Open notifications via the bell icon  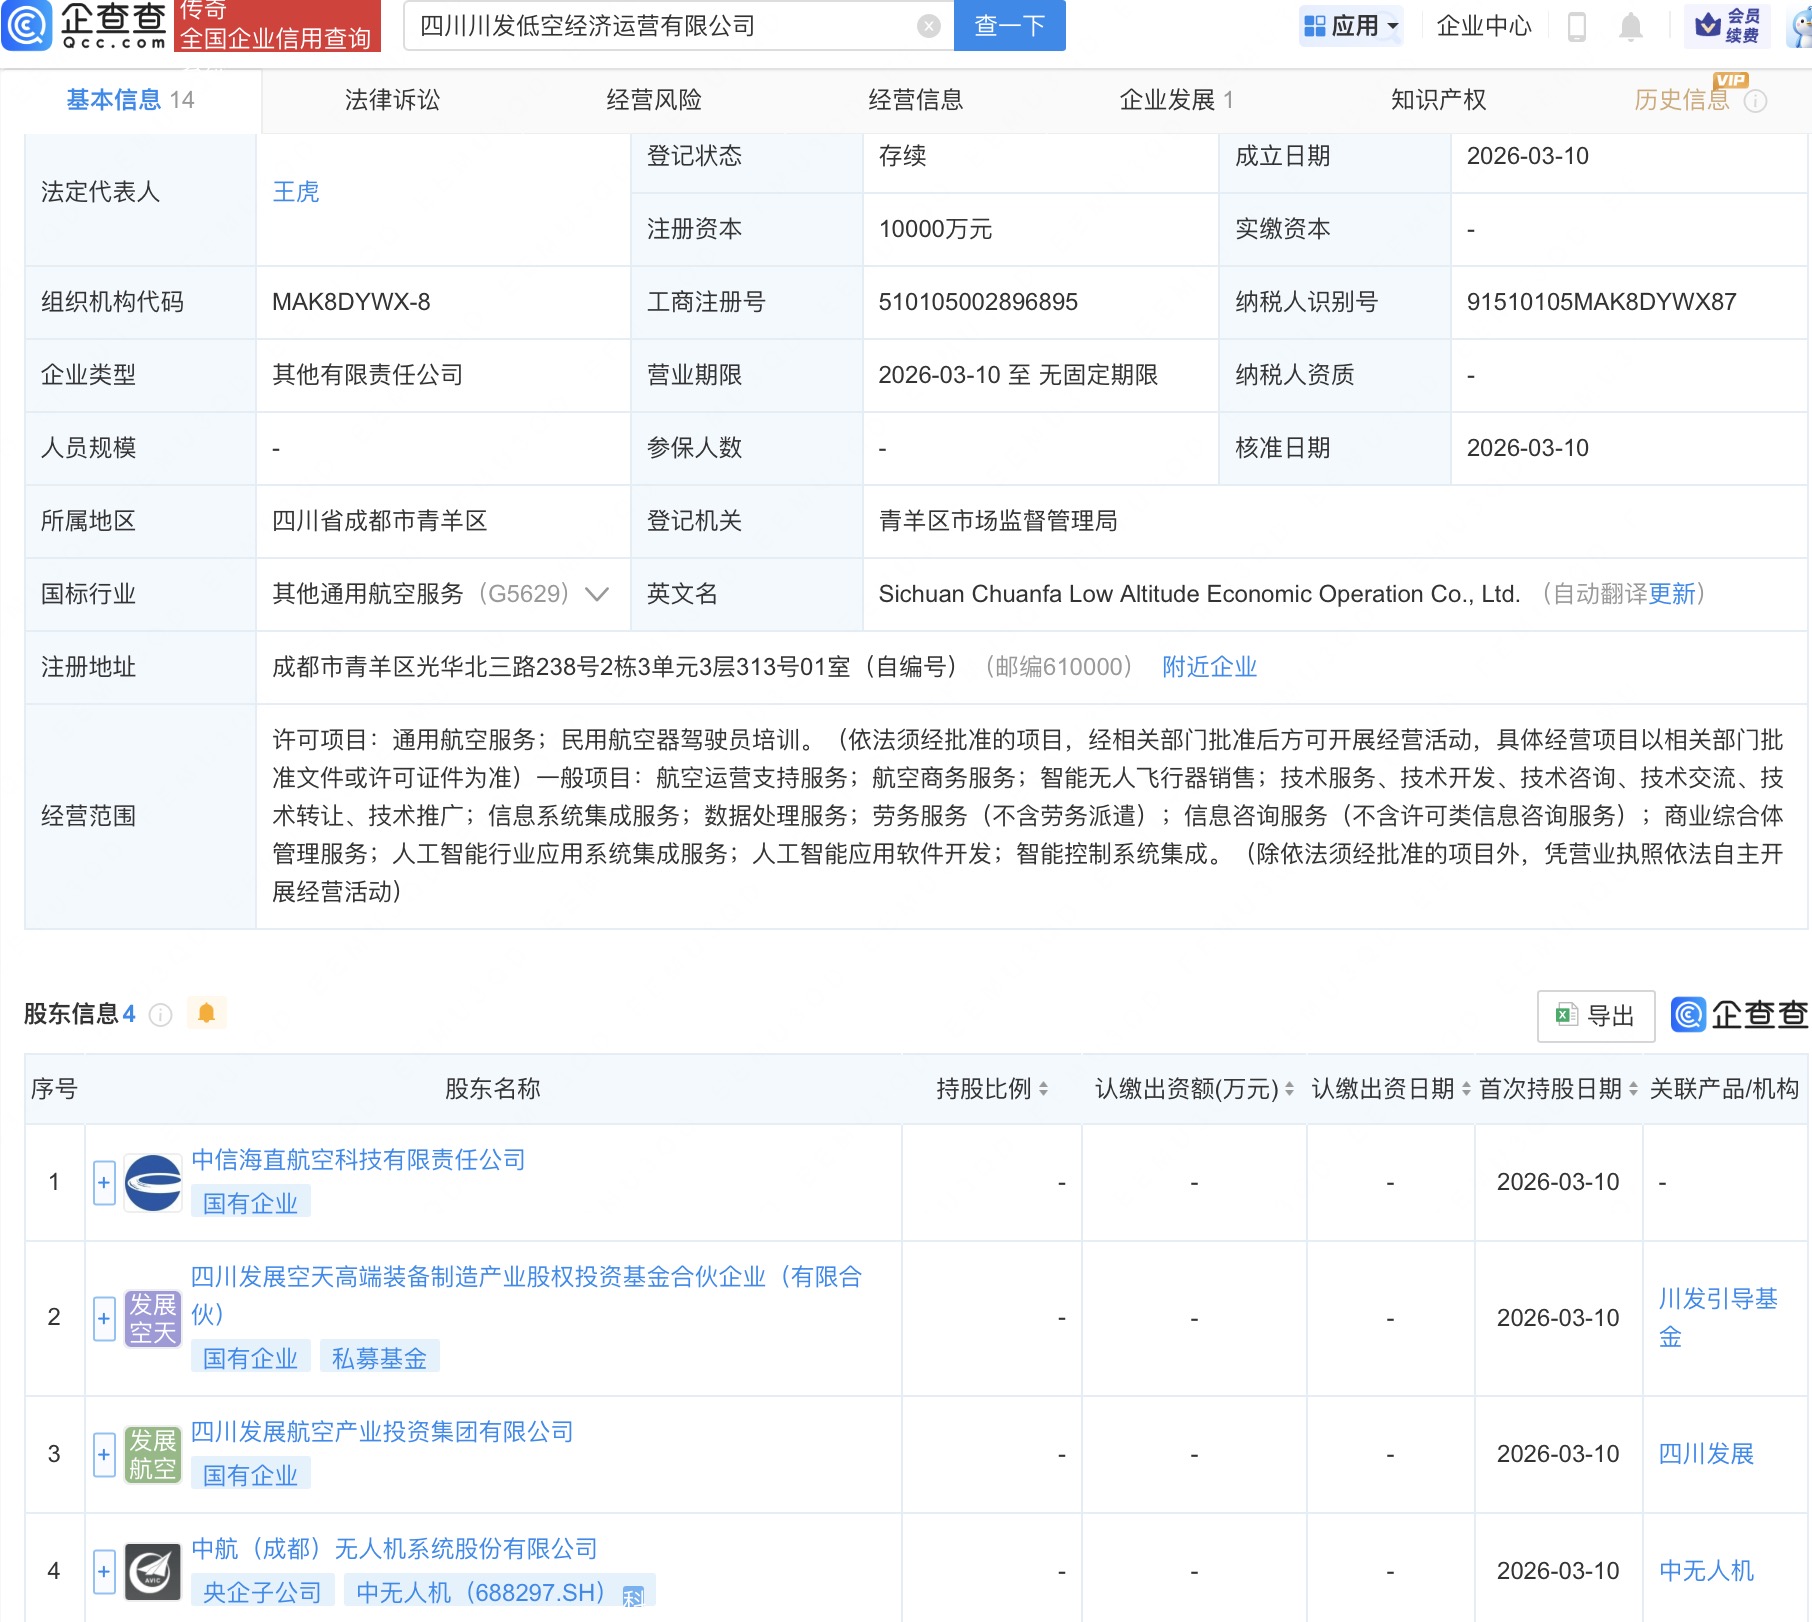(x=1630, y=27)
